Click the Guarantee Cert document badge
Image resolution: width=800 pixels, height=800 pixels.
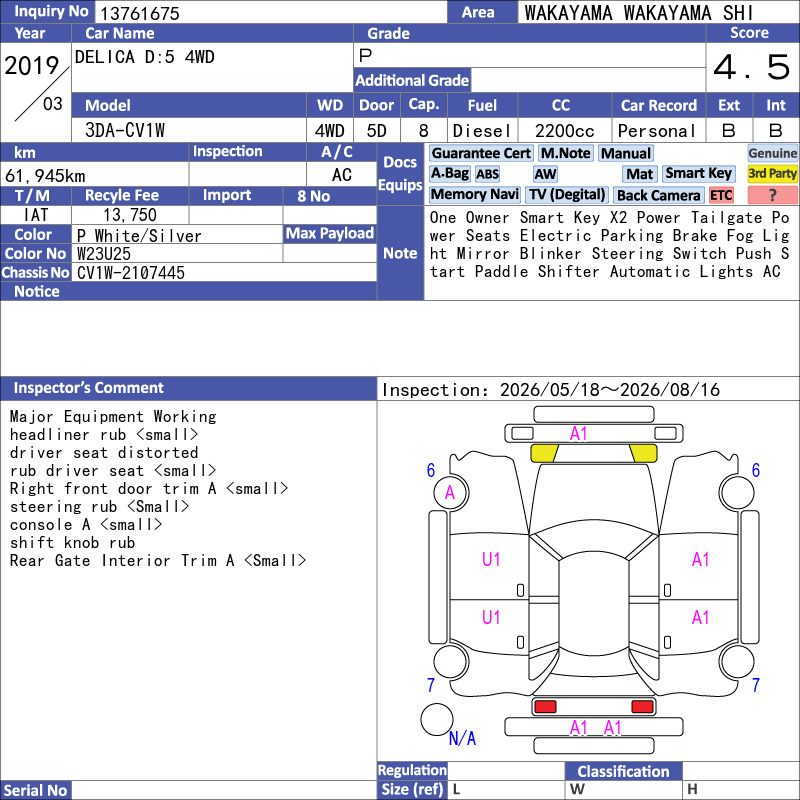tap(481, 154)
